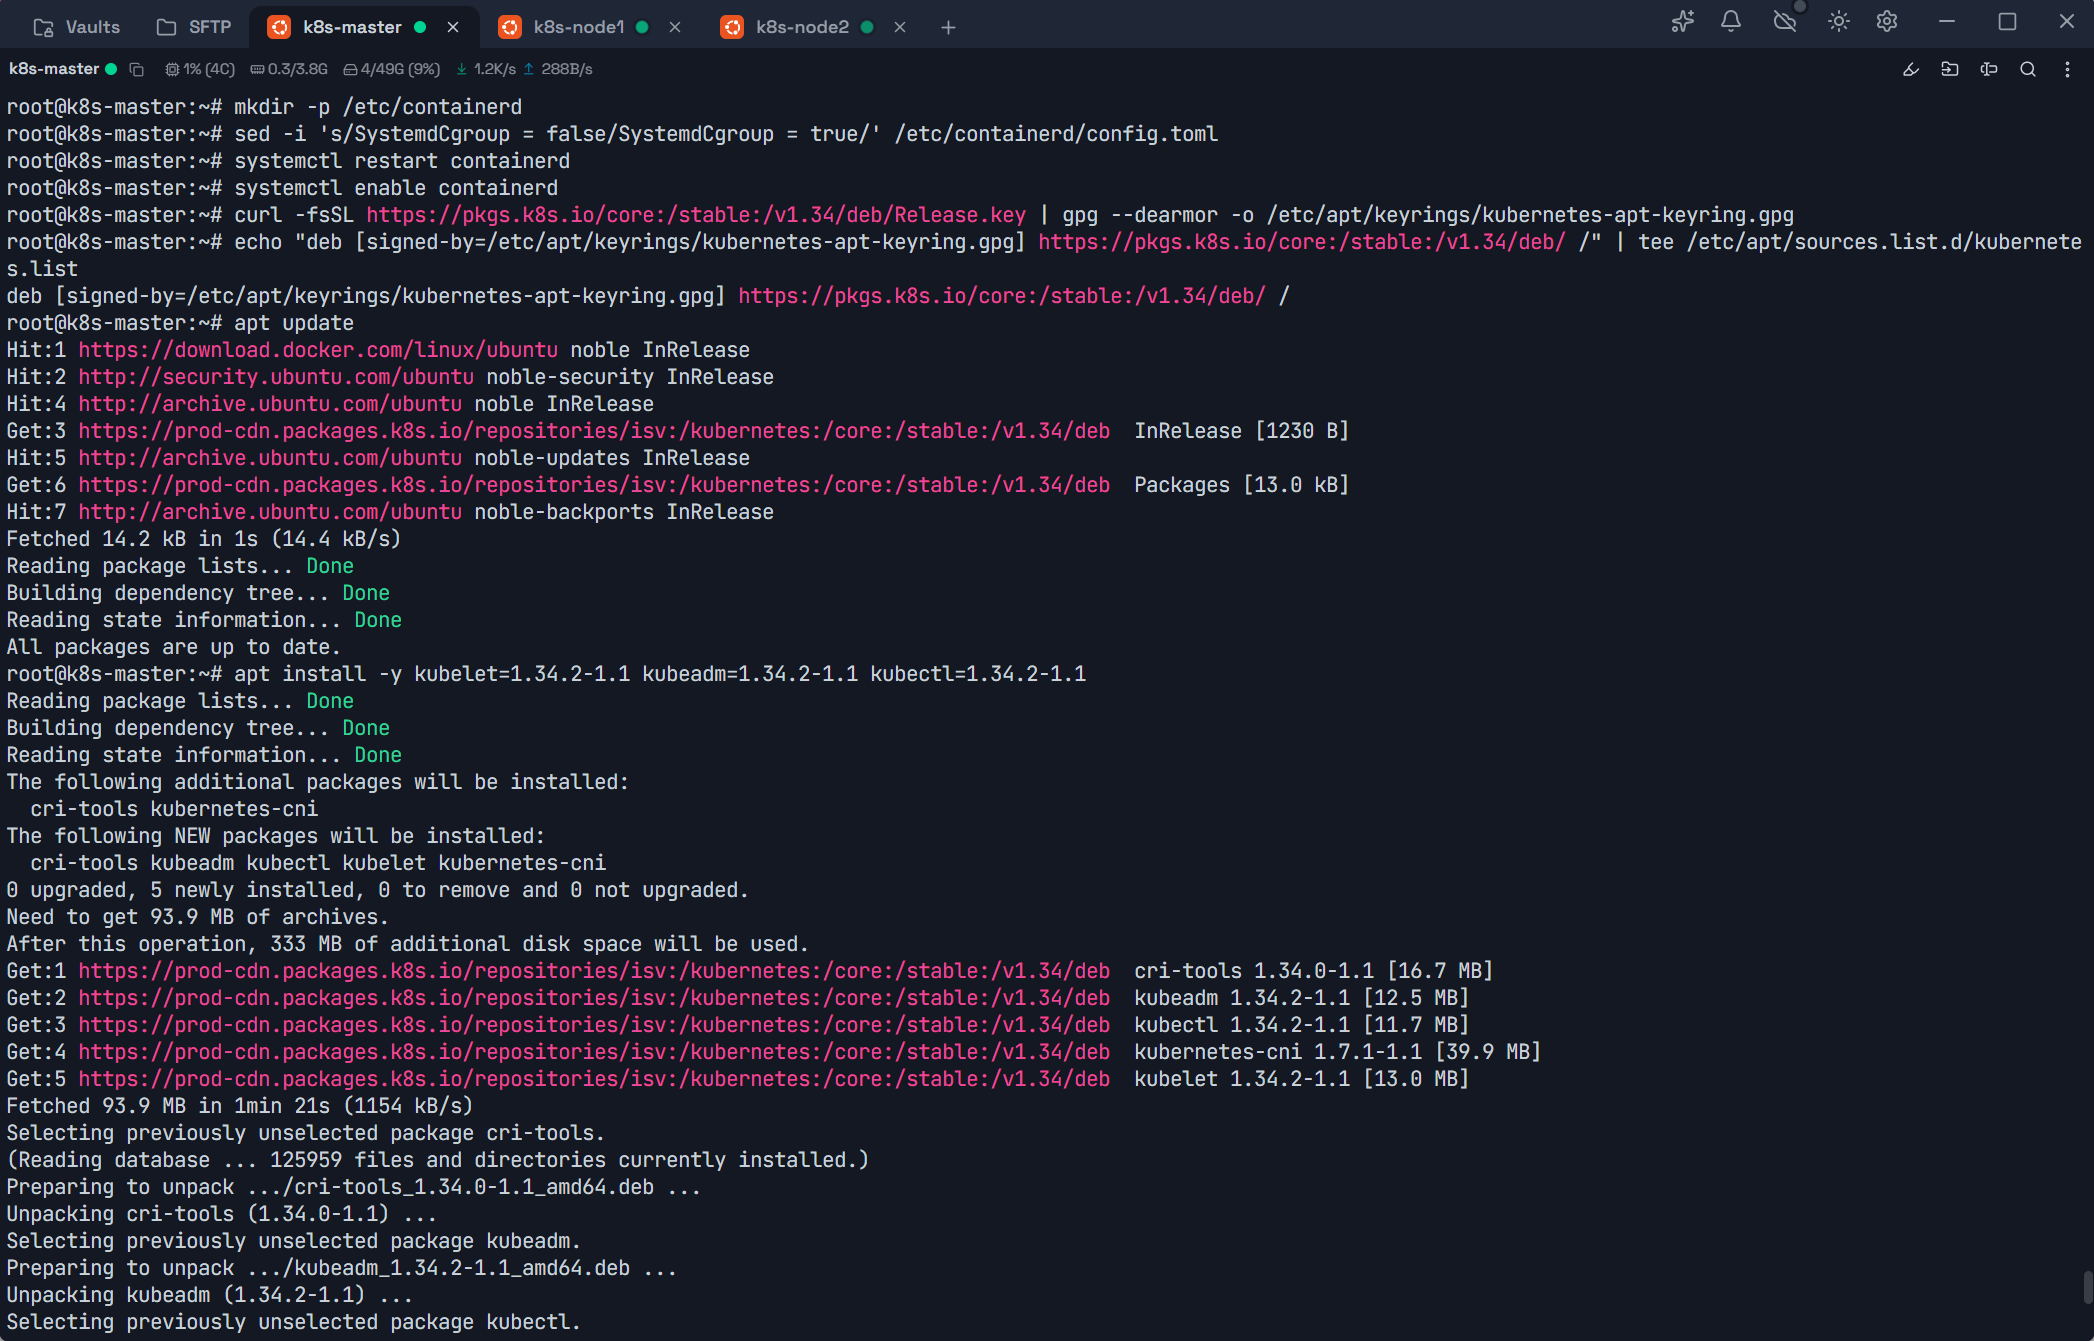This screenshot has height=1341, width=2094.
Task: Click the 'All packages are up to date.' line
Action: click(174, 647)
